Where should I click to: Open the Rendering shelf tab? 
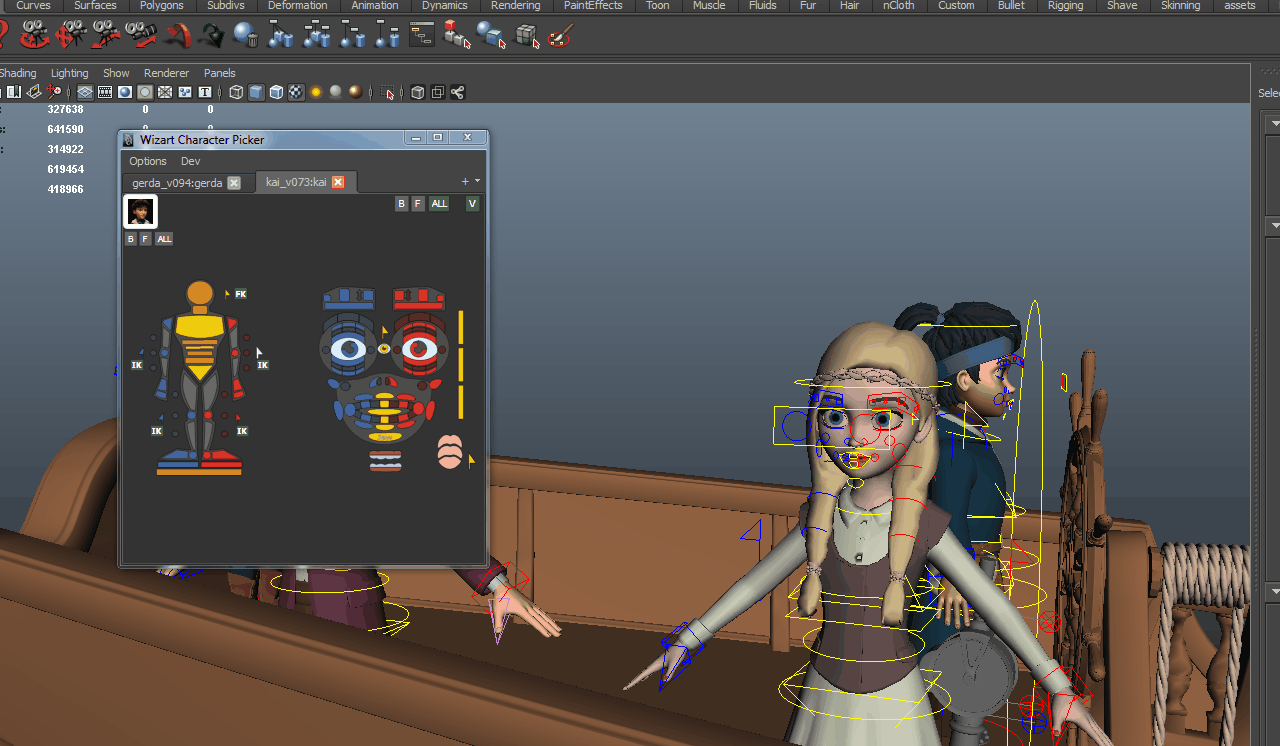(515, 6)
